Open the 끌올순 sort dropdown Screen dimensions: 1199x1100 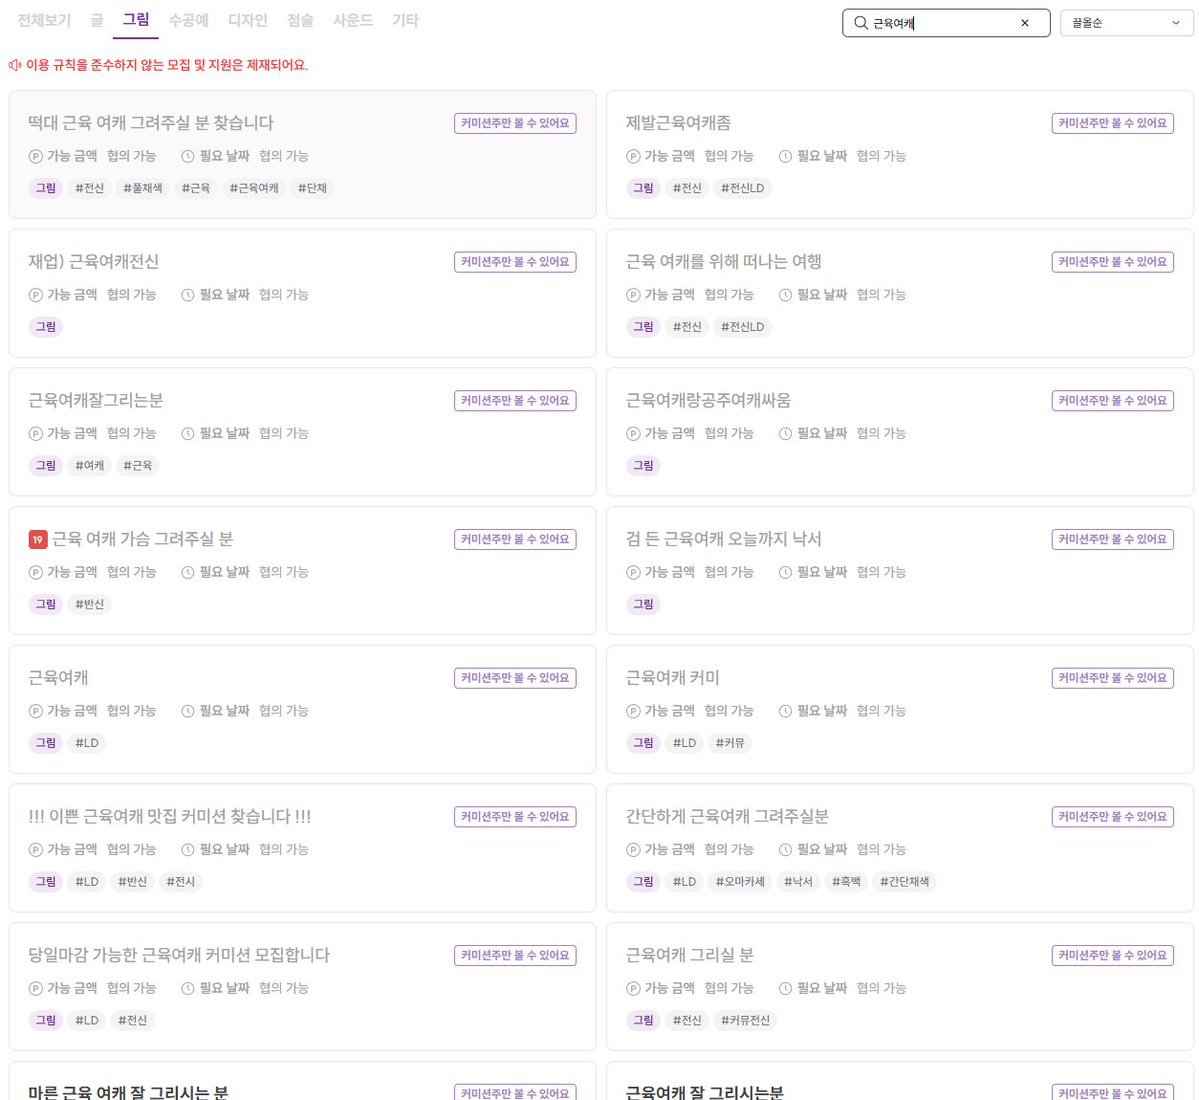(1126, 23)
